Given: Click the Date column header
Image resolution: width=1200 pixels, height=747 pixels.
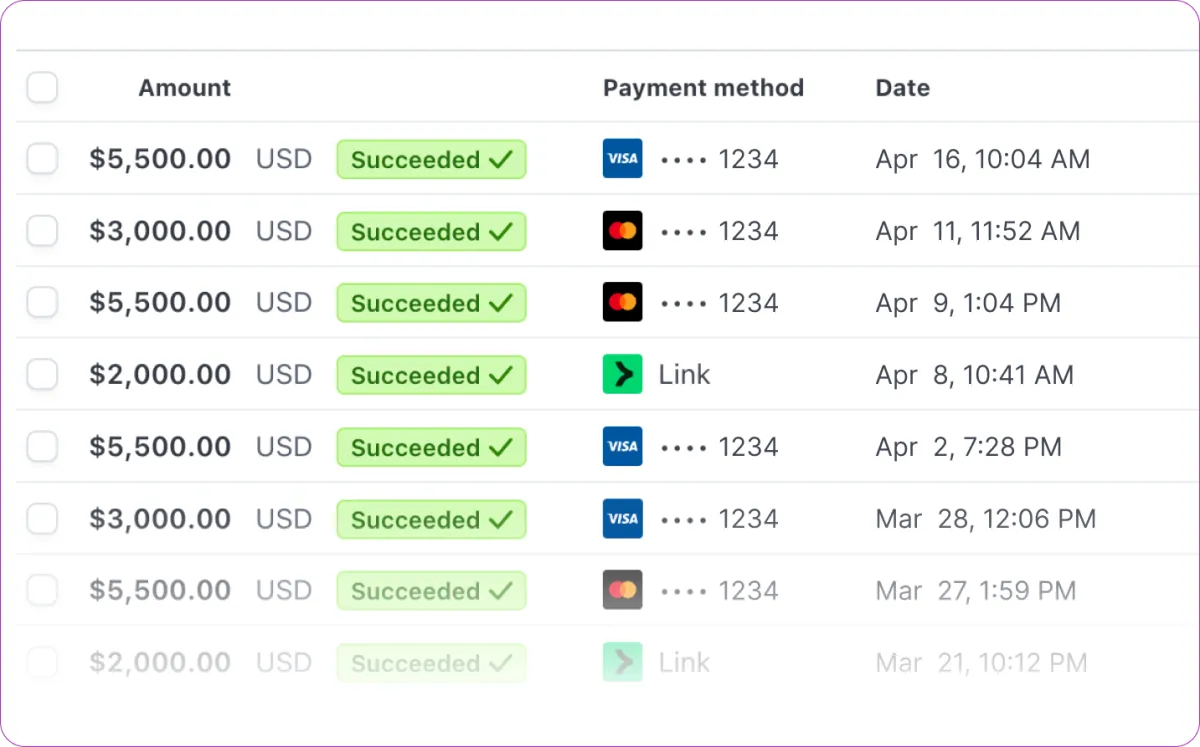Looking at the screenshot, I should pos(903,88).
